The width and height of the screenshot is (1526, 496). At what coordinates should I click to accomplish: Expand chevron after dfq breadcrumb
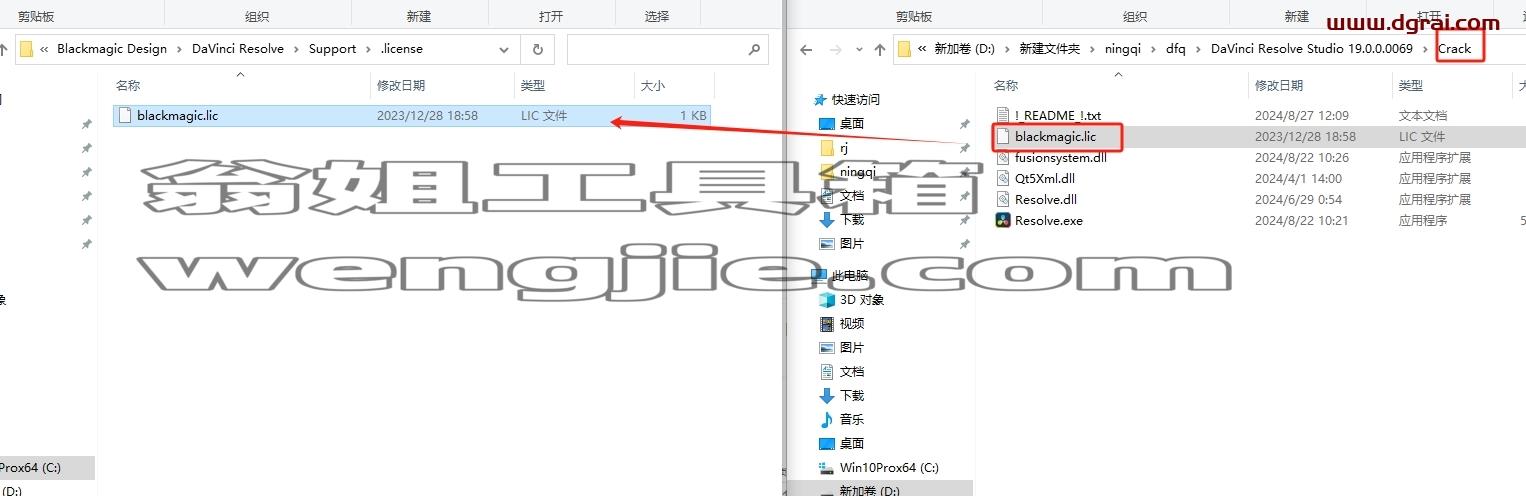tap(1197, 49)
